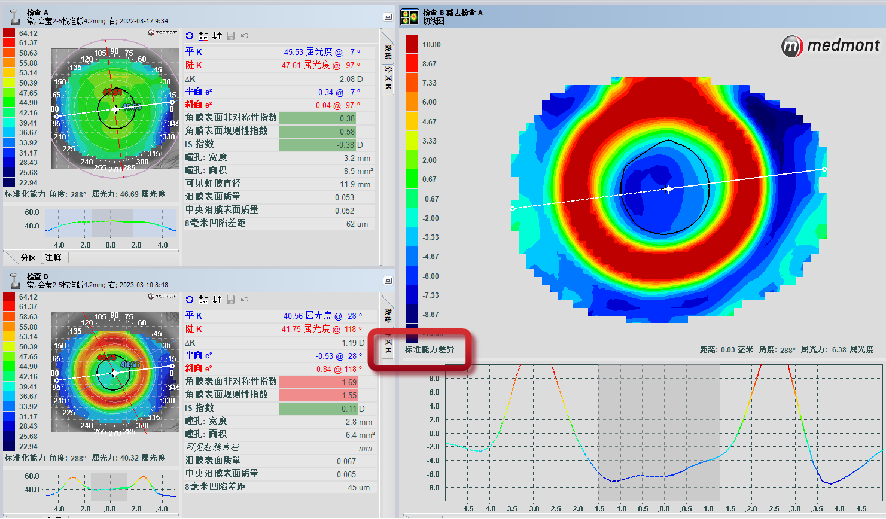Switch to the 分区 tab below Exam A profile
The height and width of the screenshot is (519, 886).
pos(28,258)
